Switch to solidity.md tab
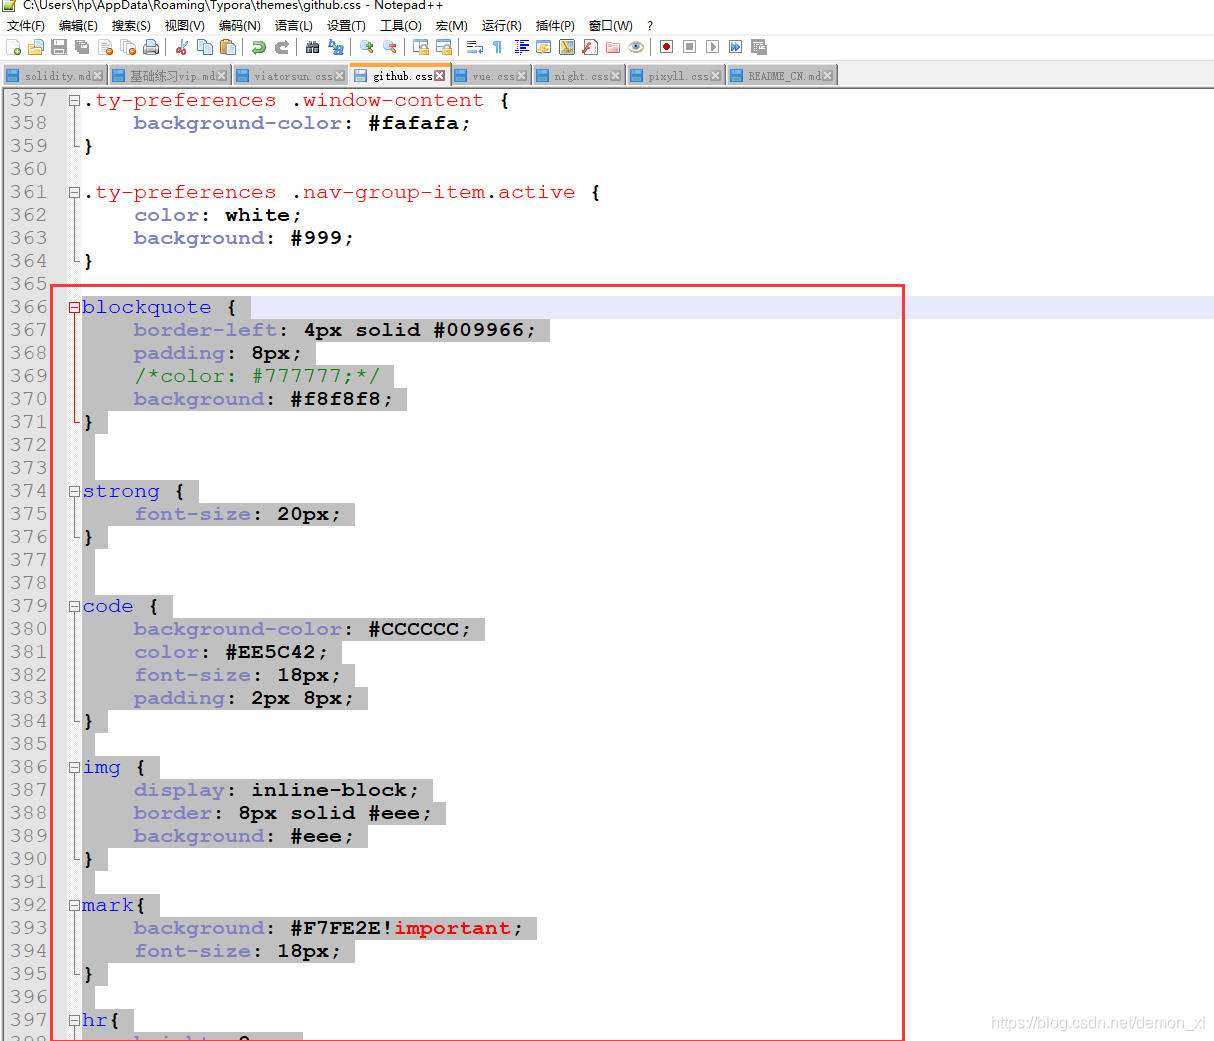 pos(55,76)
